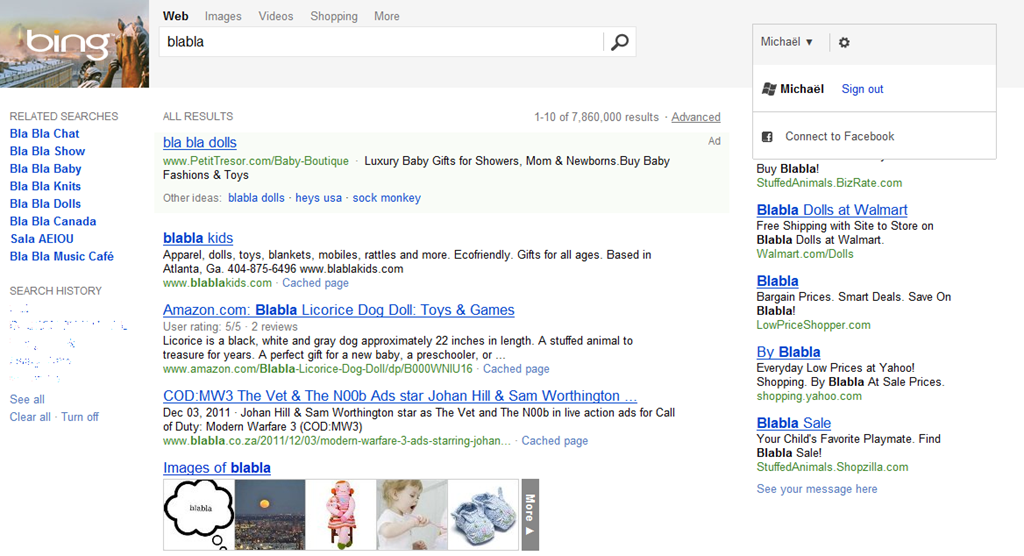Click the Bing logo
The height and width of the screenshot is (556, 1024).
[x=68, y=44]
